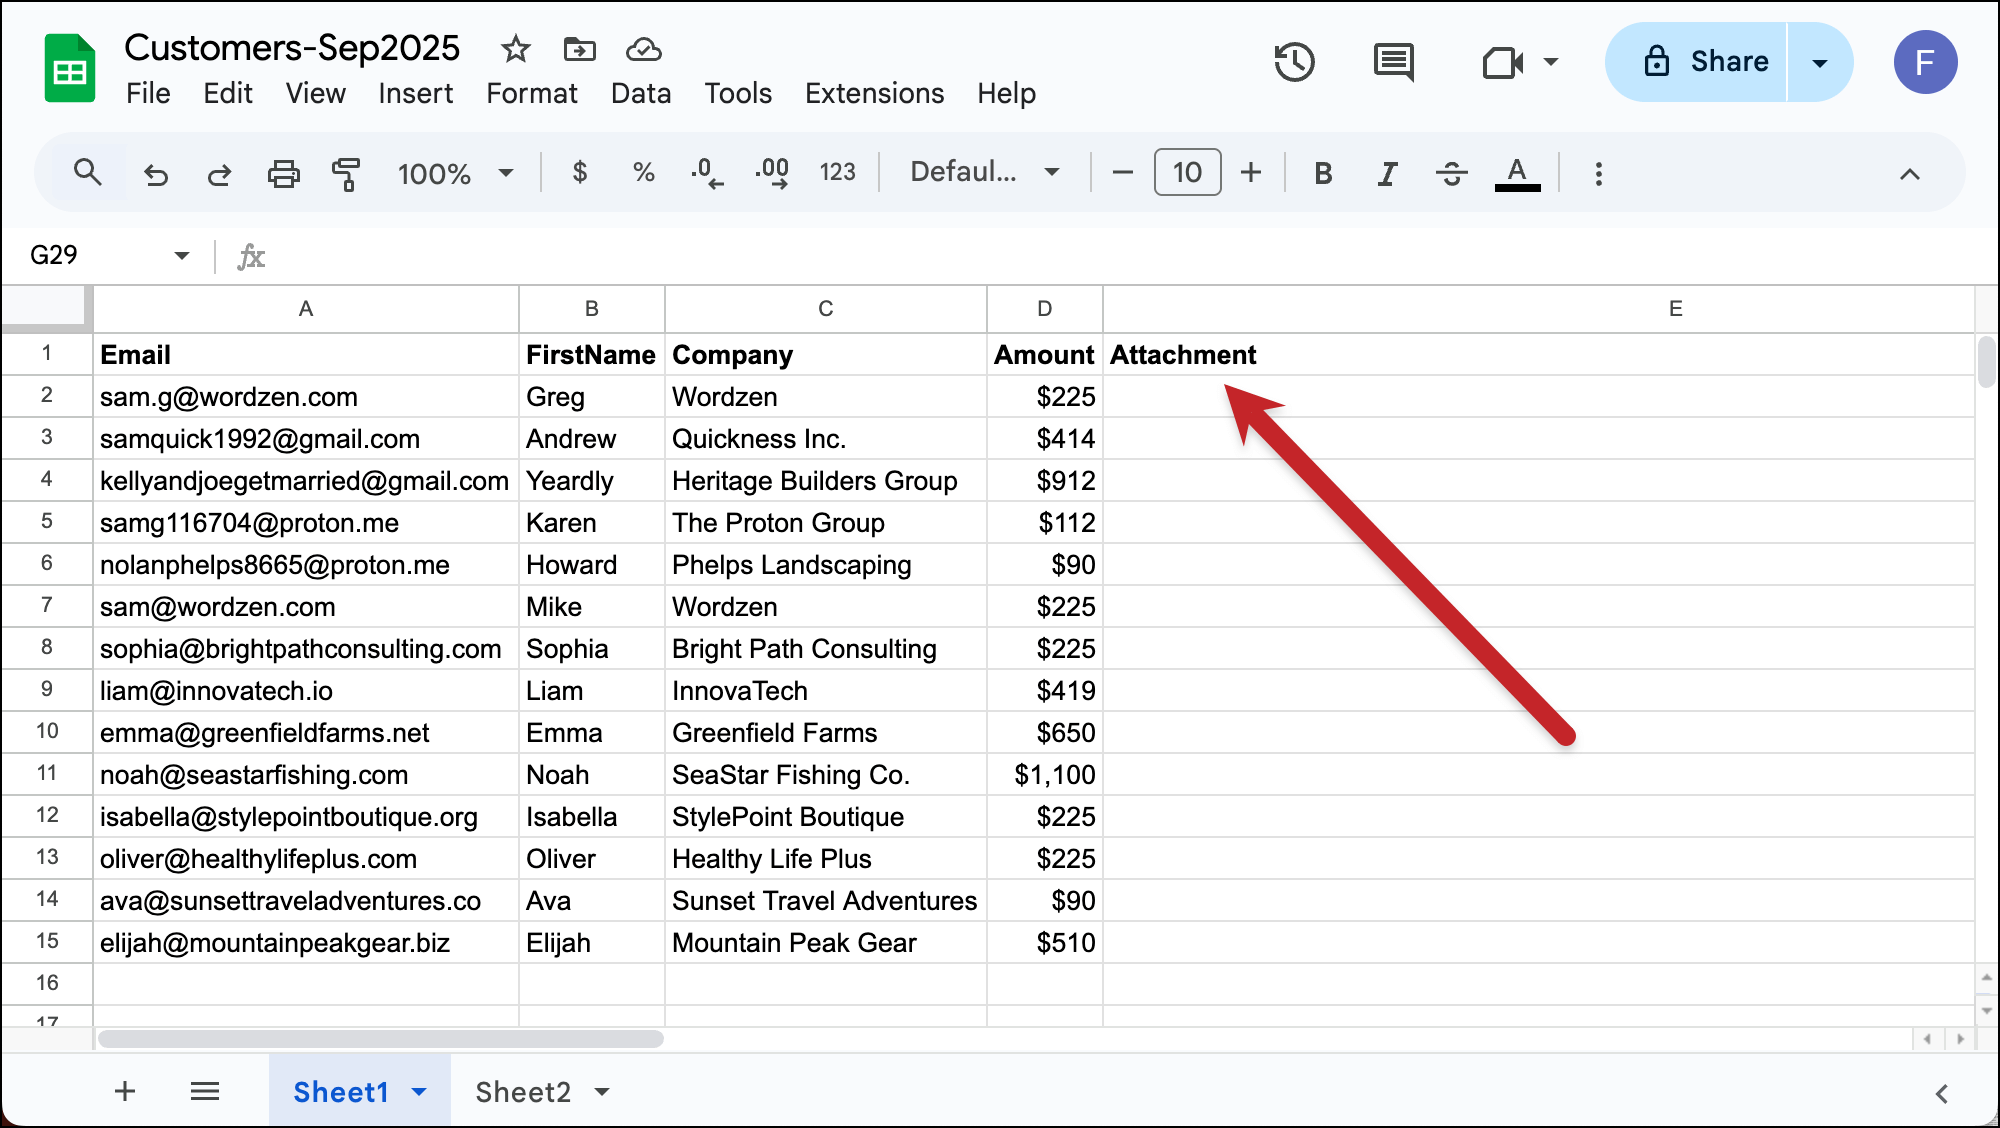Toggle bold formatting
The height and width of the screenshot is (1128, 2000).
[1322, 172]
